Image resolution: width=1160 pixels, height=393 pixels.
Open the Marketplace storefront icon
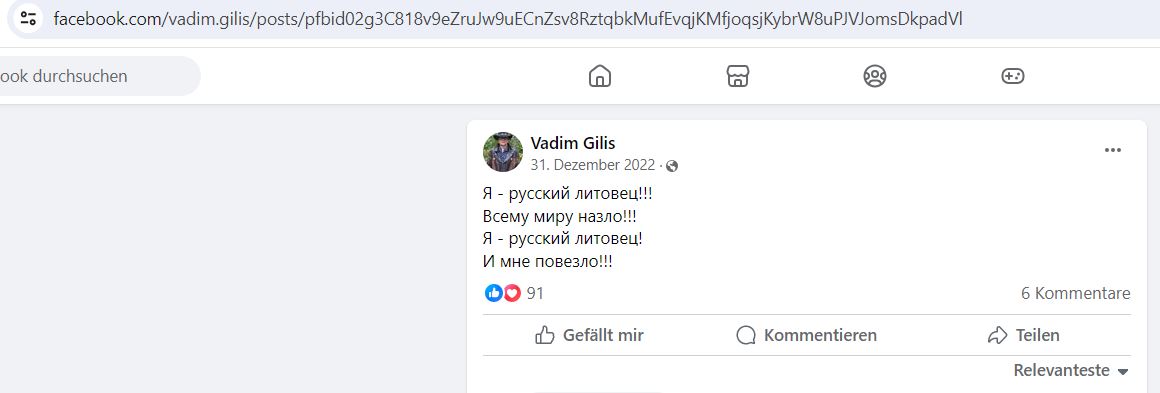pos(738,75)
